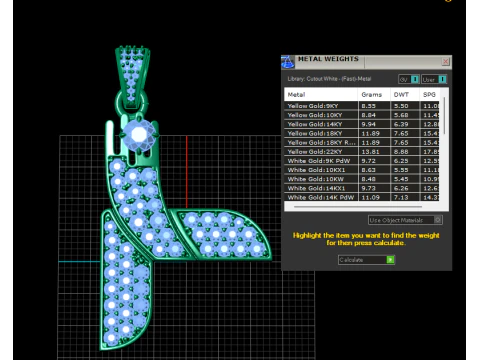The height and width of the screenshot is (360, 480).
Task: Select the White Gold:10KW row
Action: coord(363,179)
